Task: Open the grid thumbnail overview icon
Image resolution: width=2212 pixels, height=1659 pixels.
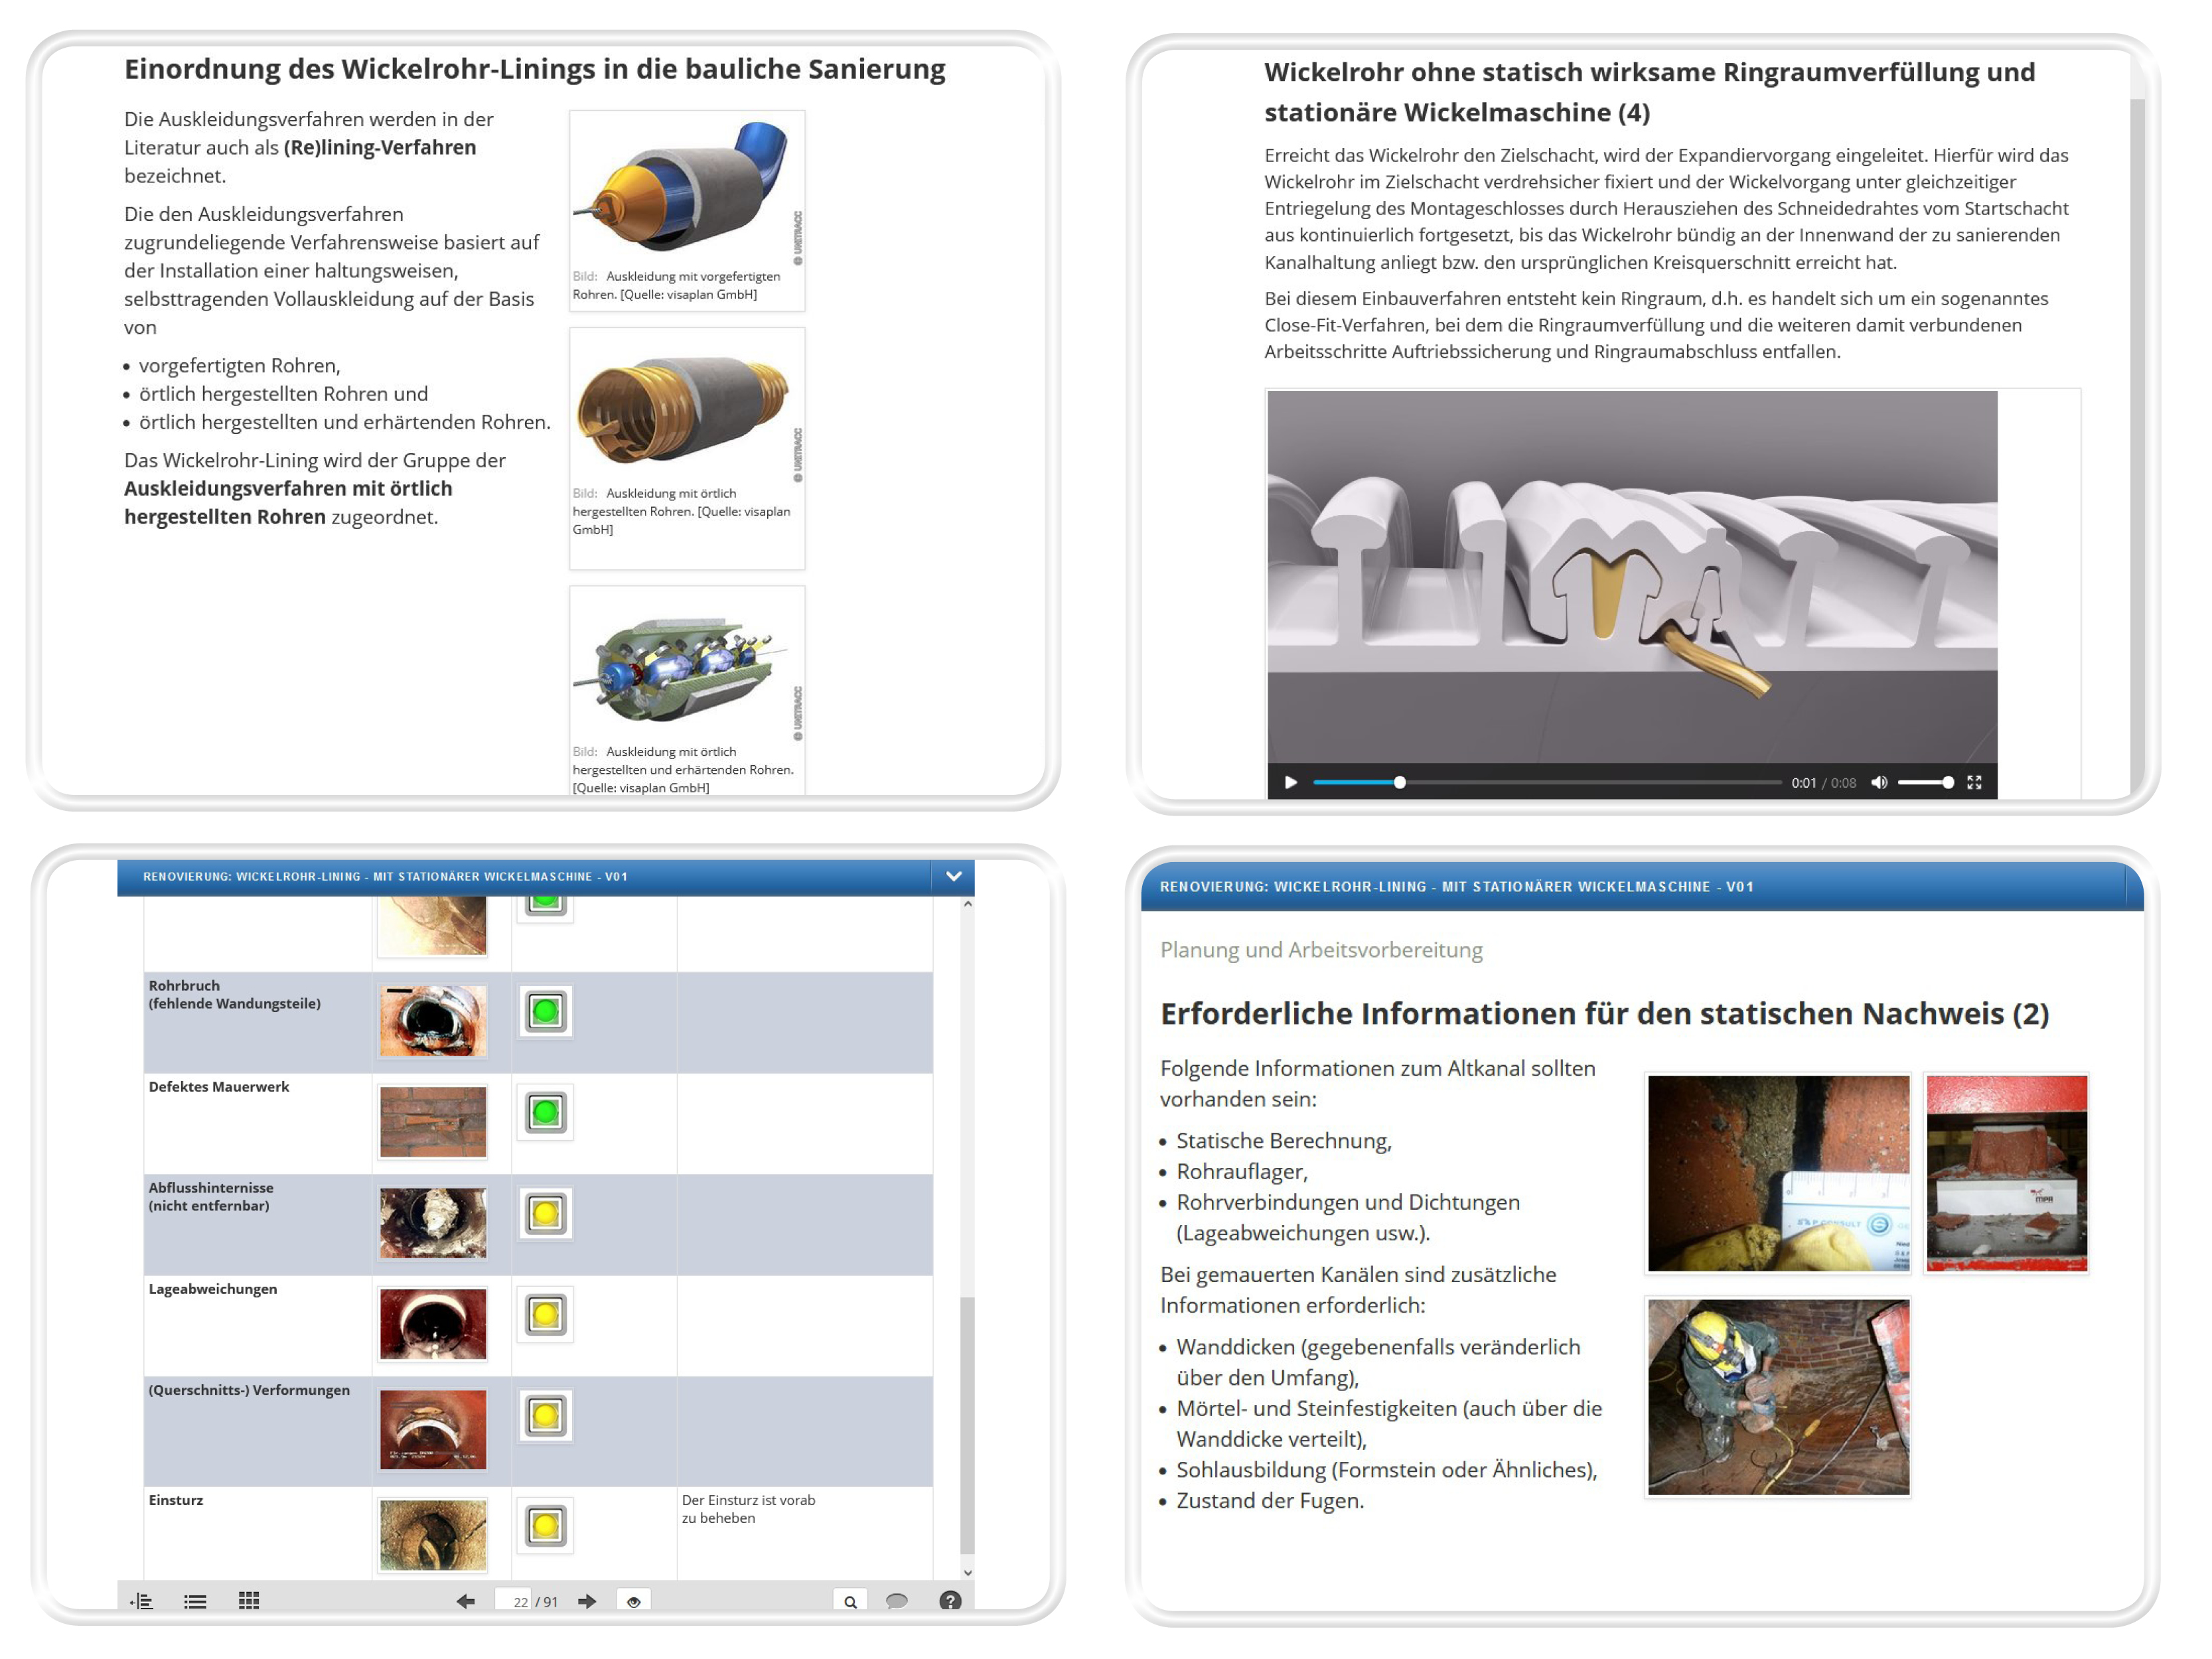Action: pyautogui.click(x=249, y=1600)
